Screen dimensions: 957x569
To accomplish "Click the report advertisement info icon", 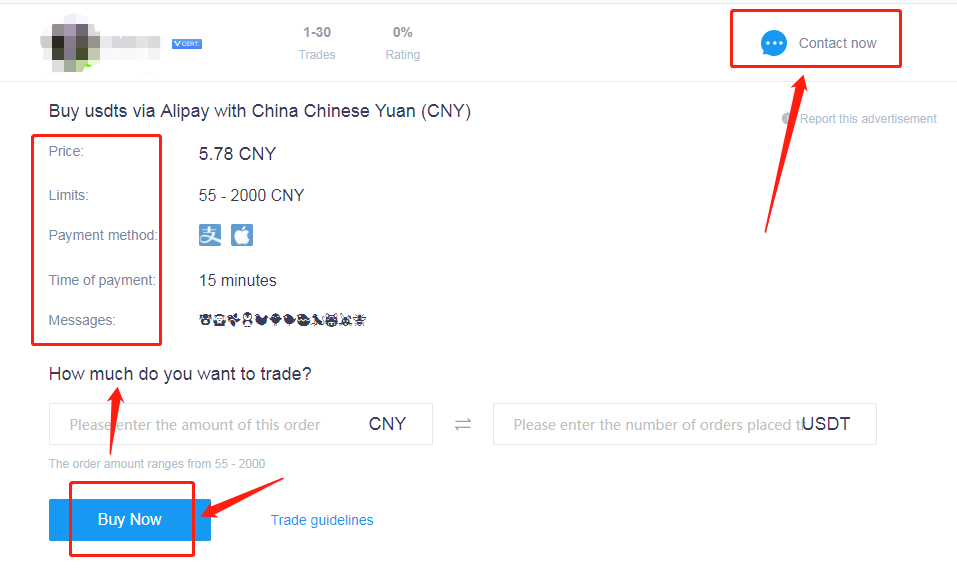I will [788, 118].
